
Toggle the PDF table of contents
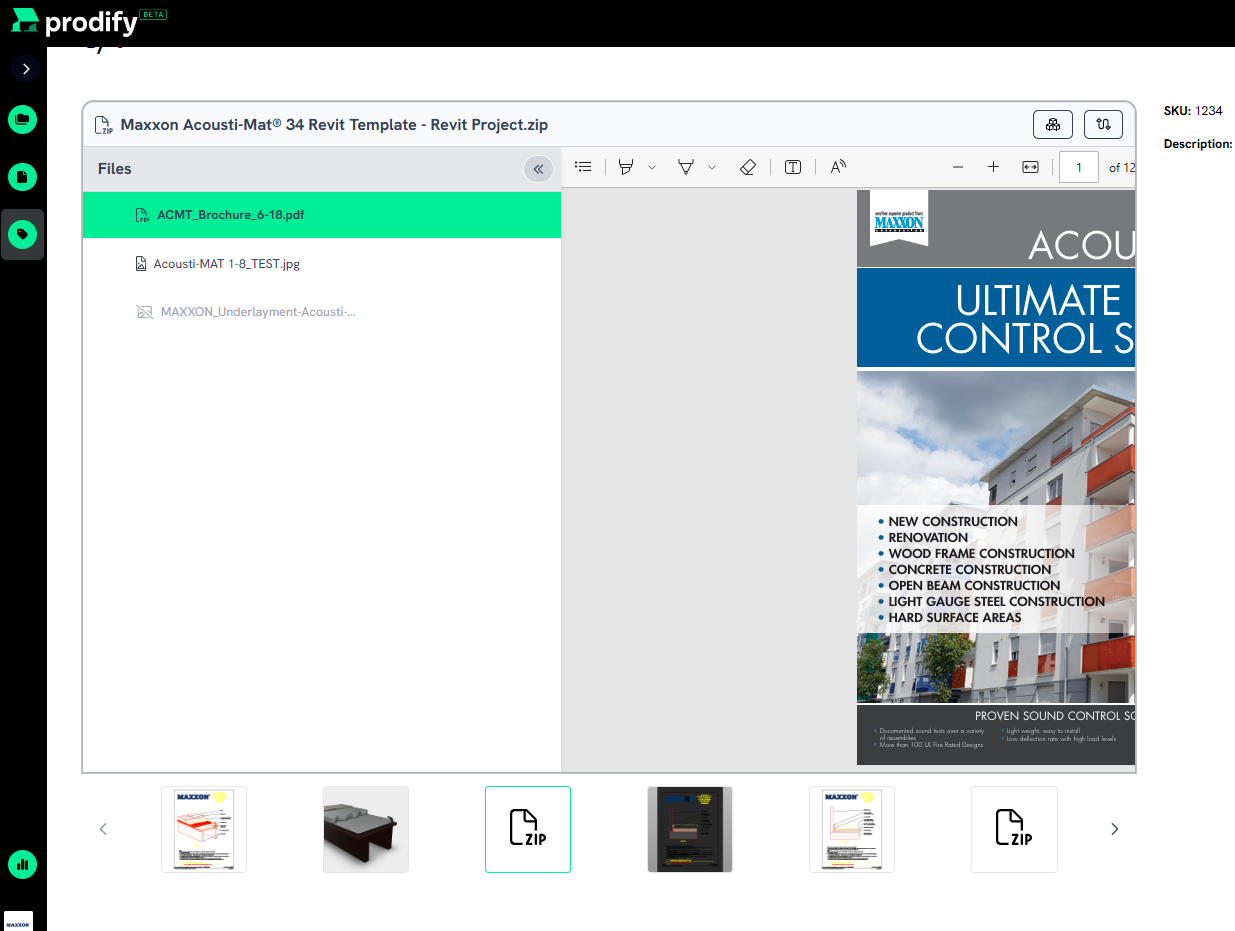click(584, 167)
